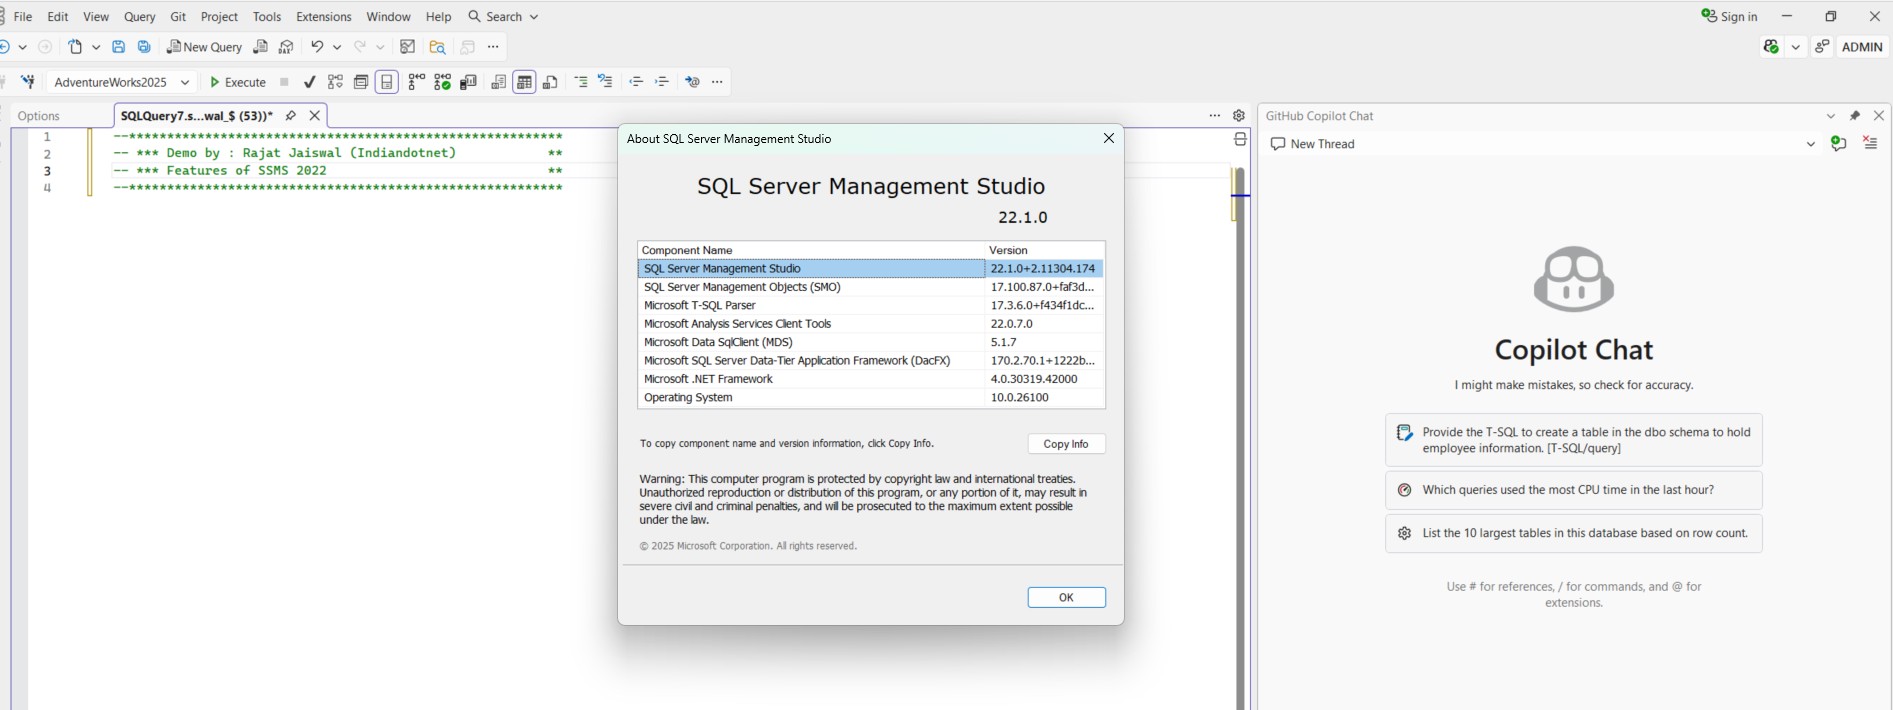Open the standard toolbar overflow menu
The width and height of the screenshot is (1893, 710).
click(493, 47)
